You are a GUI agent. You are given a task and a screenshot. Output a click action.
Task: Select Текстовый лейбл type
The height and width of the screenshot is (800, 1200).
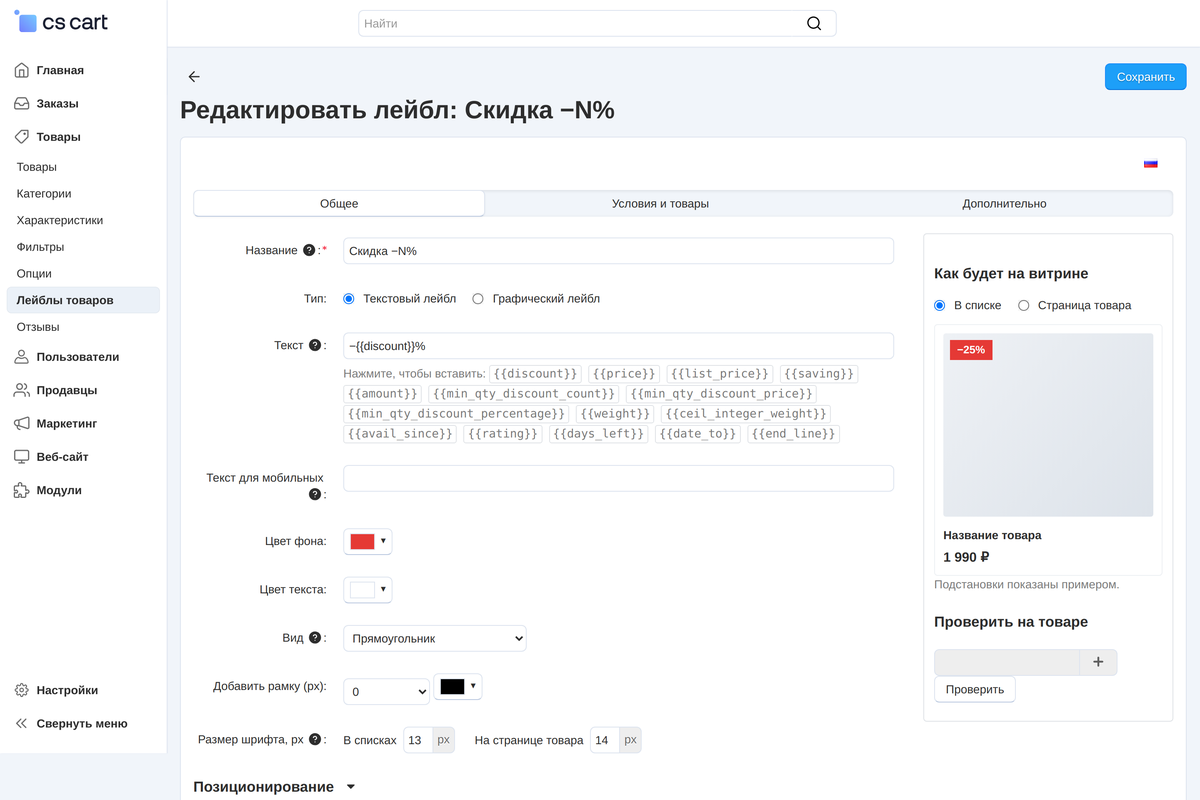pos(349,299)
